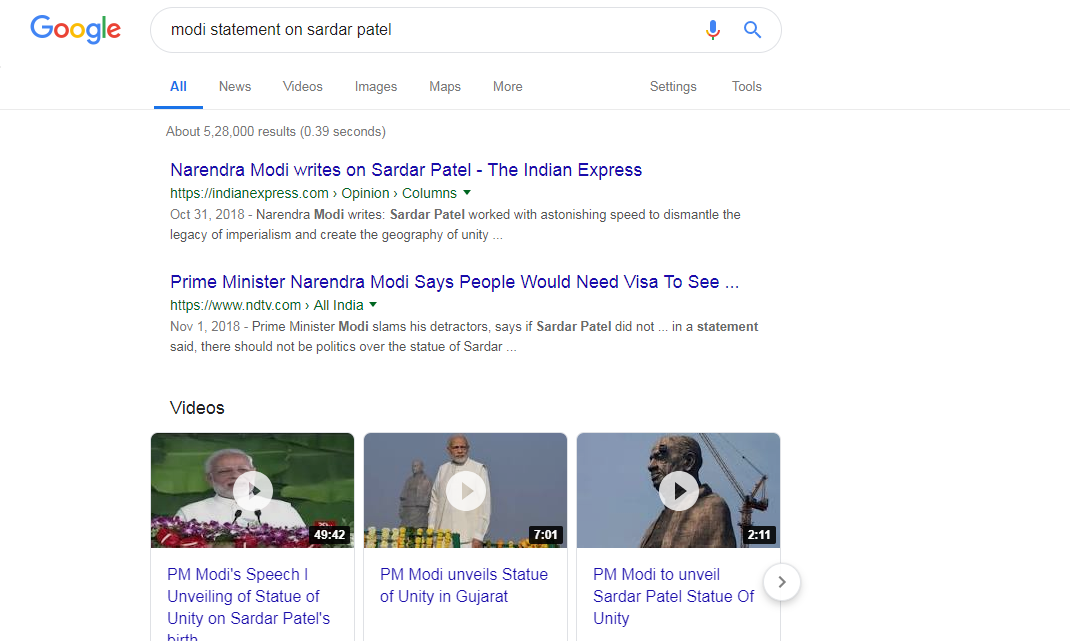Open Narendra Modi writes on Sardar Patel result

point(406,170)
